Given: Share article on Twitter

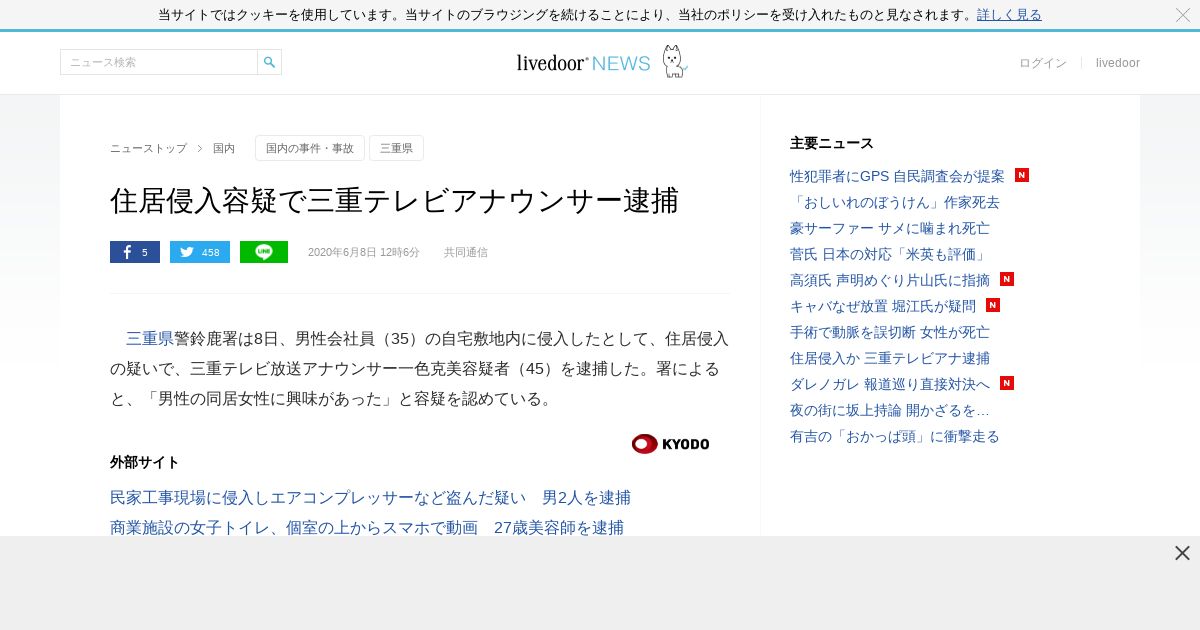Looking at the screenshot, I should [200, 252].
